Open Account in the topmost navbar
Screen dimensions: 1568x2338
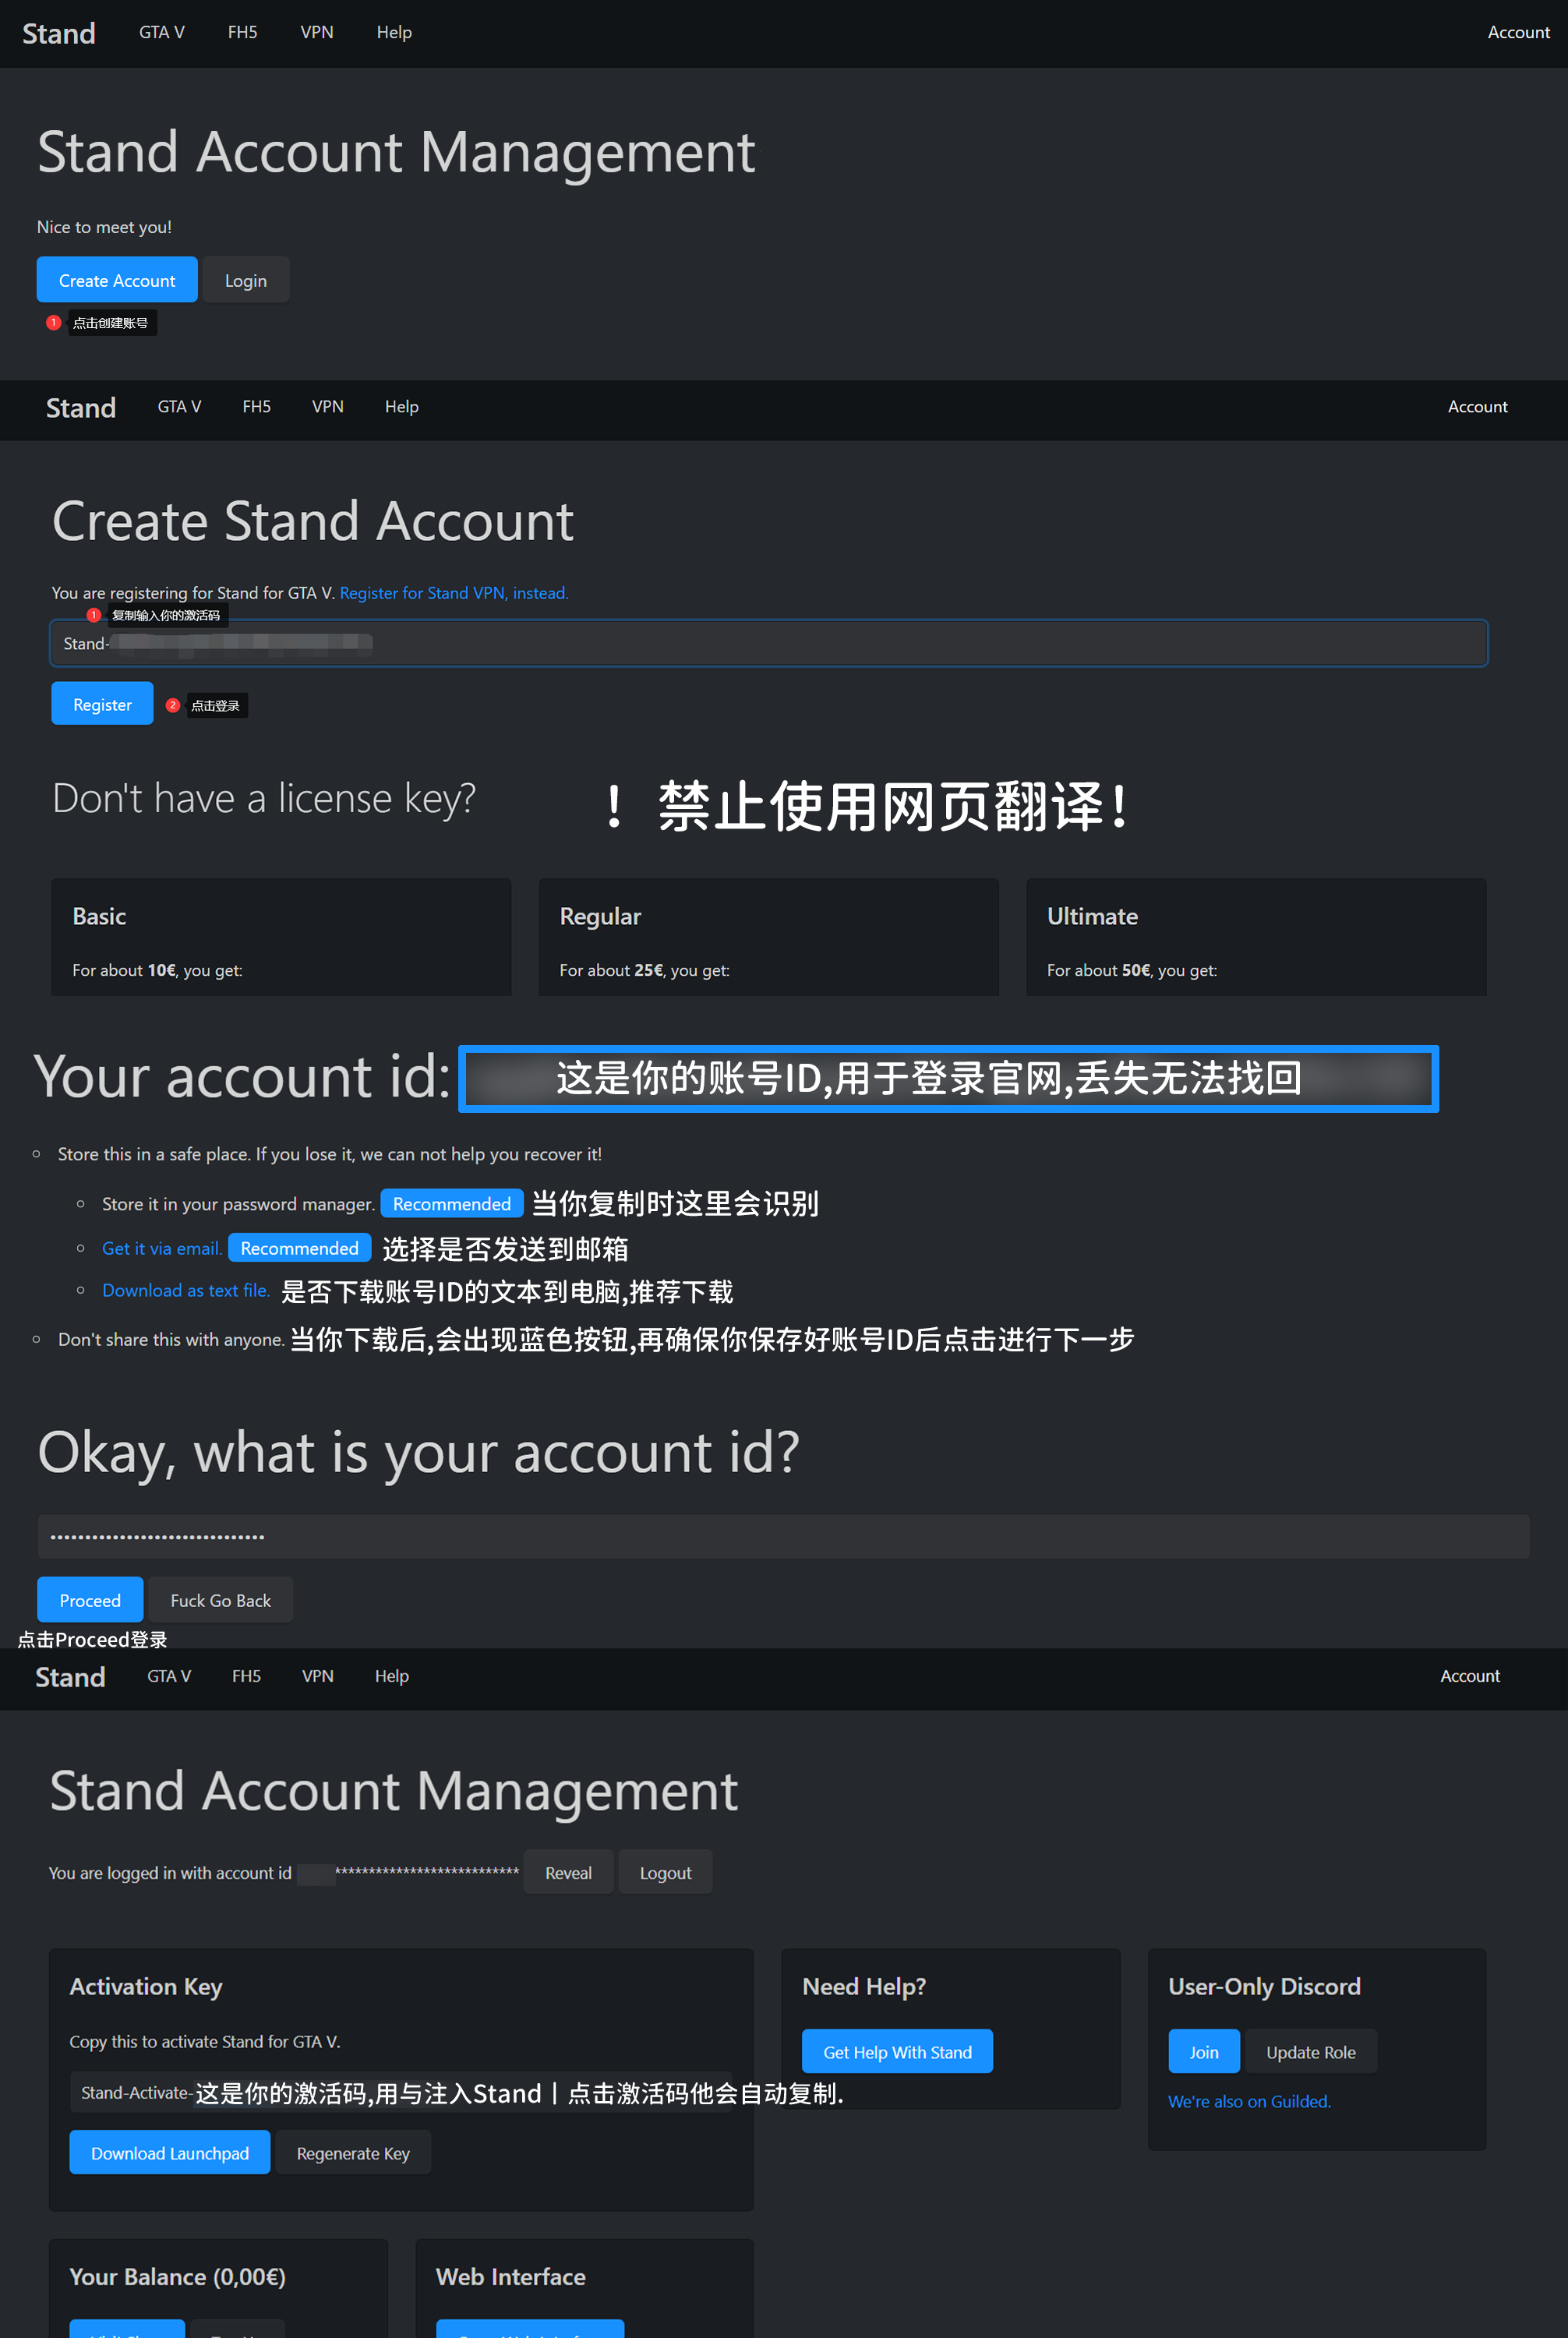1518,32
